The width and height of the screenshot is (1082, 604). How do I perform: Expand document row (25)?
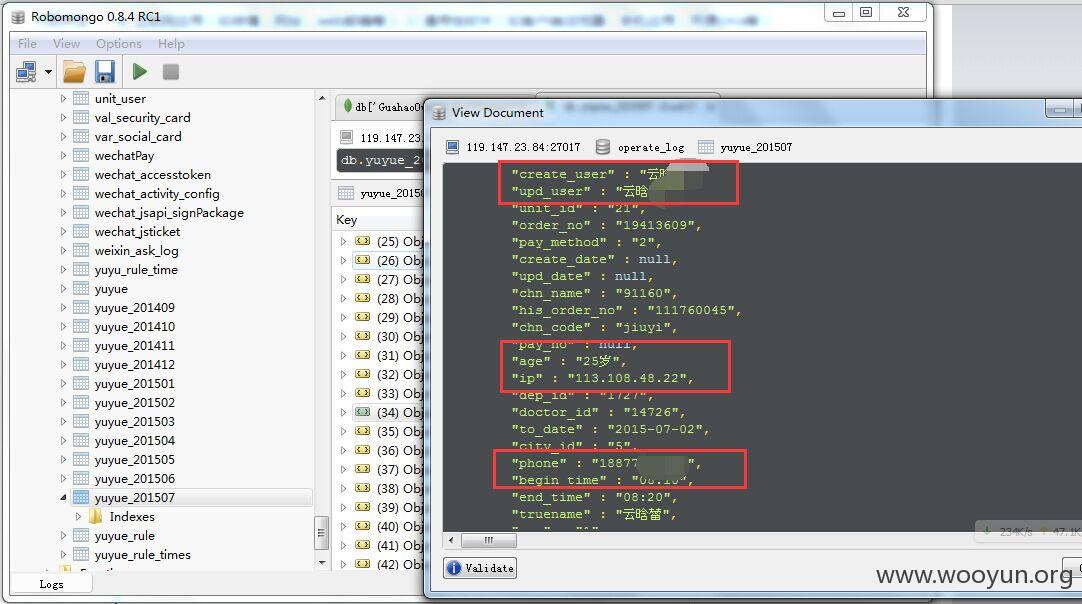(343, 242)
